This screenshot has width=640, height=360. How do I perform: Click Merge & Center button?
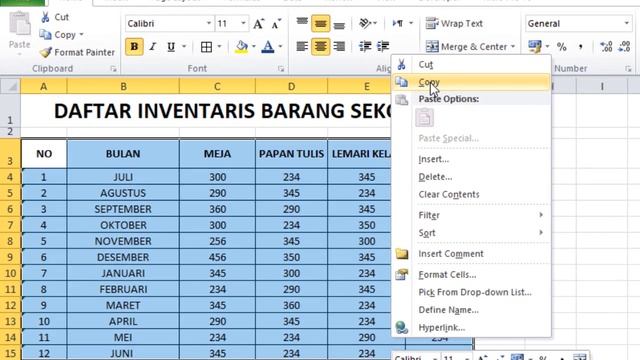(466, 47)
